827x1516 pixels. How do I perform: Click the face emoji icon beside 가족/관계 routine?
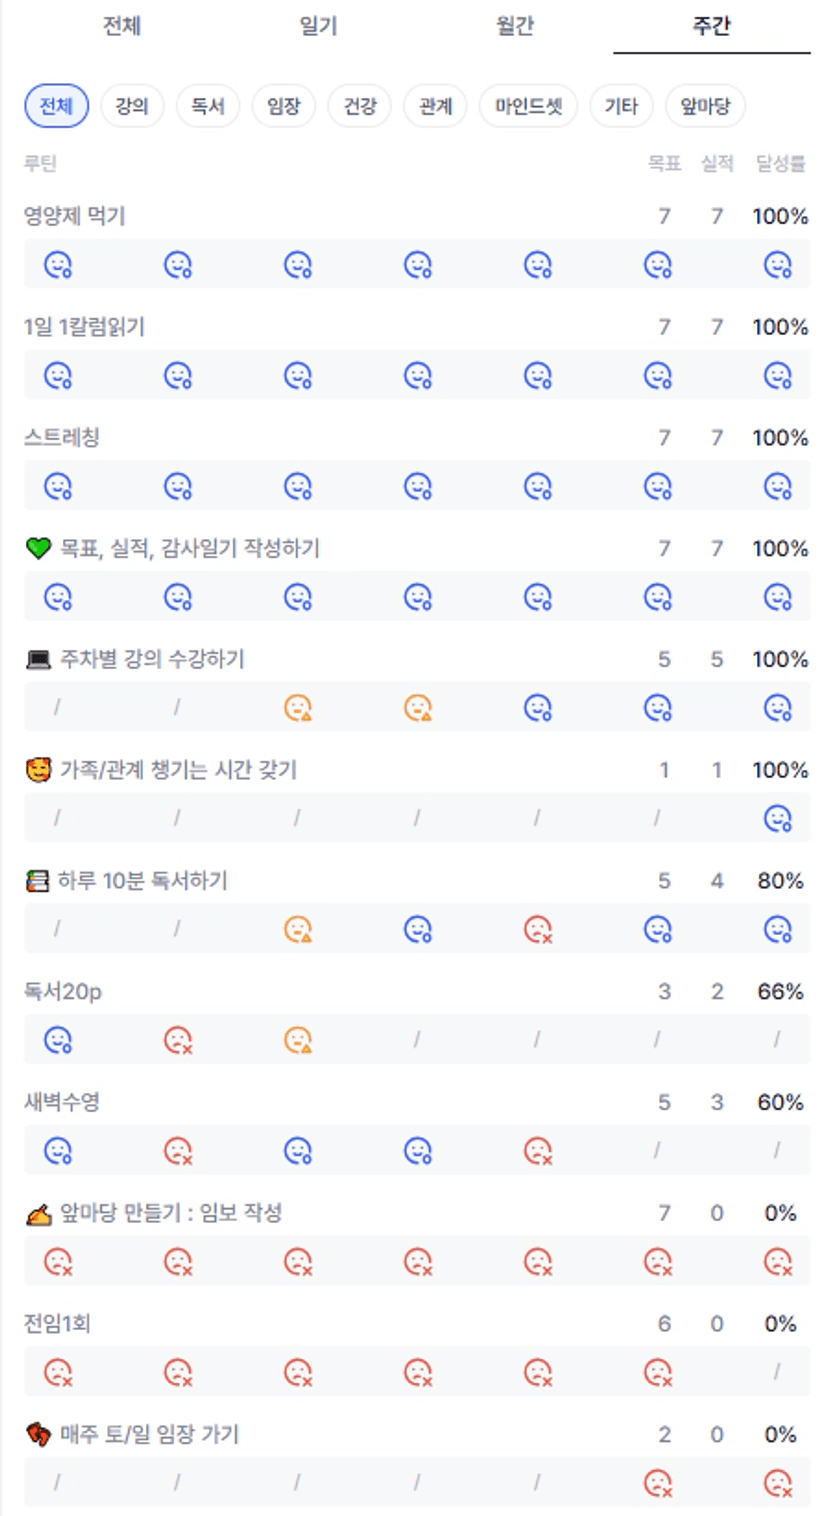tap(38, 771)
